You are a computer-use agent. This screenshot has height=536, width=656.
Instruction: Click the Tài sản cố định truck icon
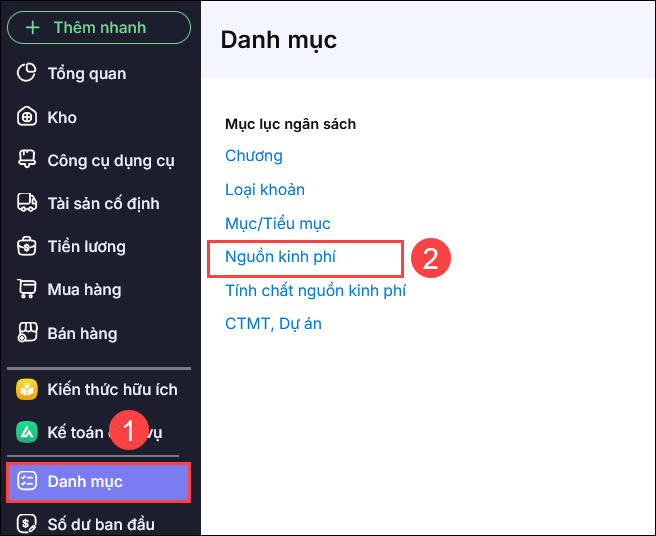click(27, 203)
